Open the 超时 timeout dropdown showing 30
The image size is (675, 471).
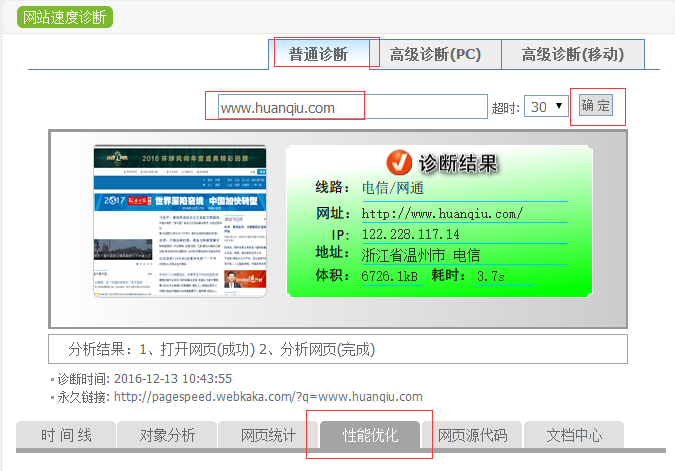point(546,106)
